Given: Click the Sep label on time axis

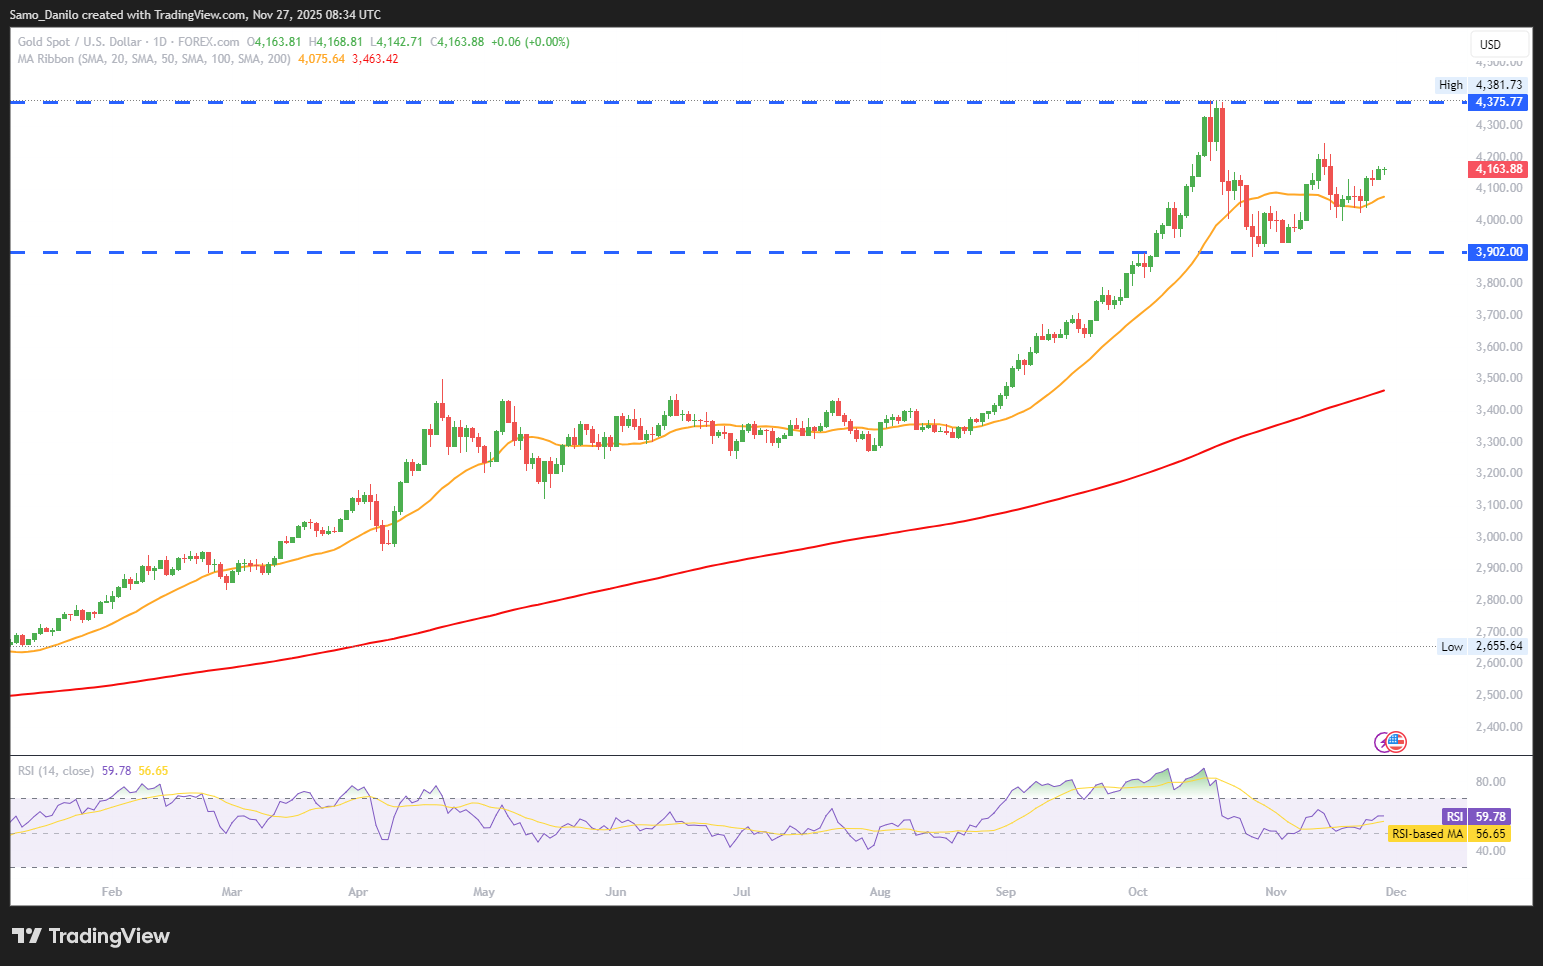Looking at the screenshot, I should [1005, 892].
